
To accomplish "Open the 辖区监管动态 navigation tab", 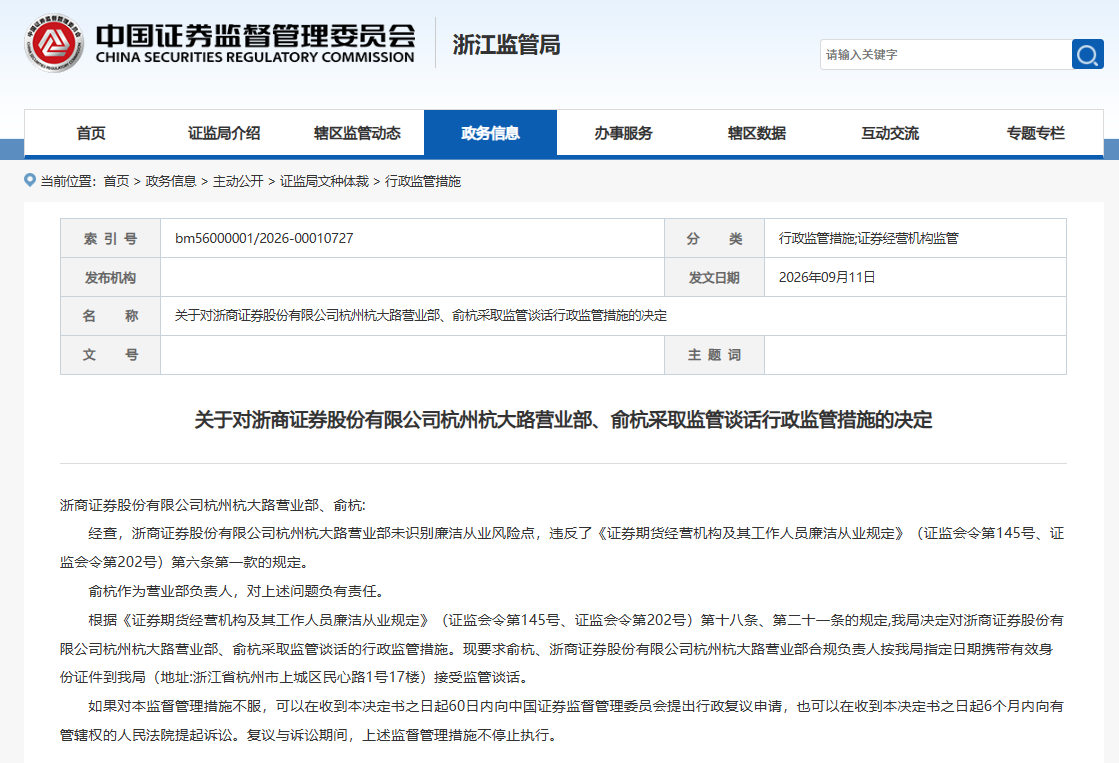I will pyautogui.click(x=357, y=133).
